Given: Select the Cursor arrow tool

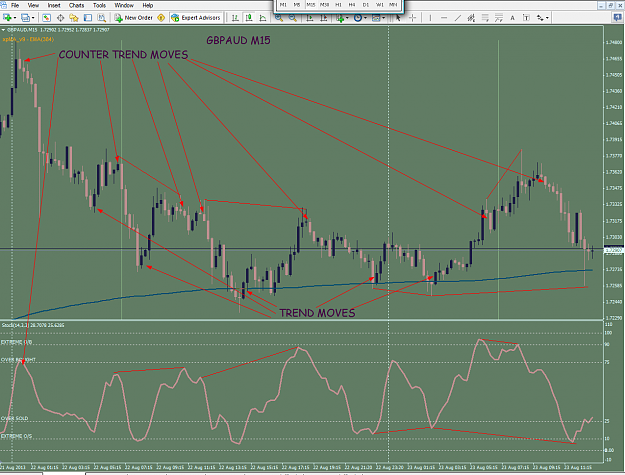Looking at the screenshot, I should click(398, 18).
